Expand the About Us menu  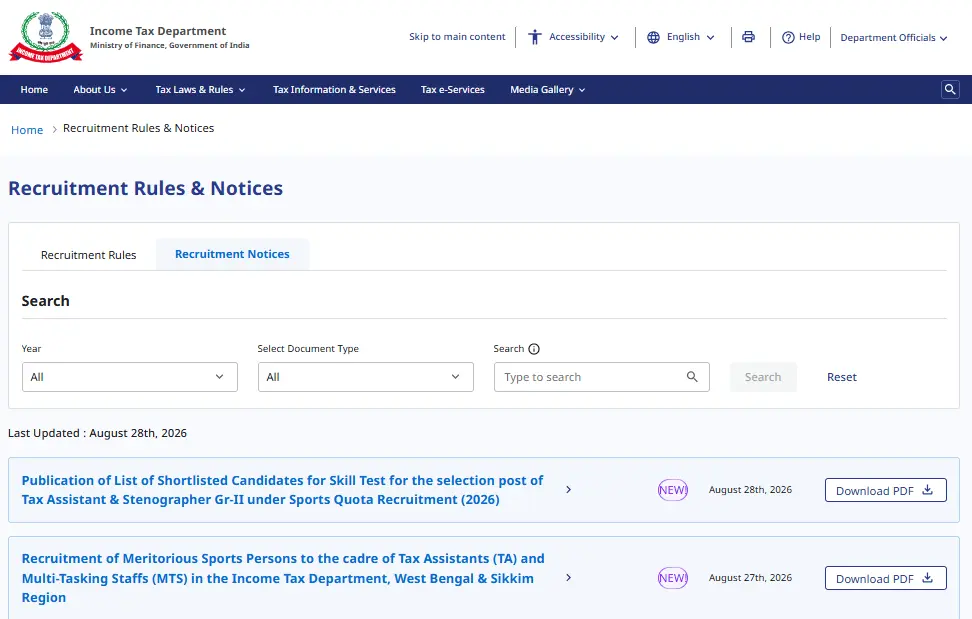coord(100,90)
